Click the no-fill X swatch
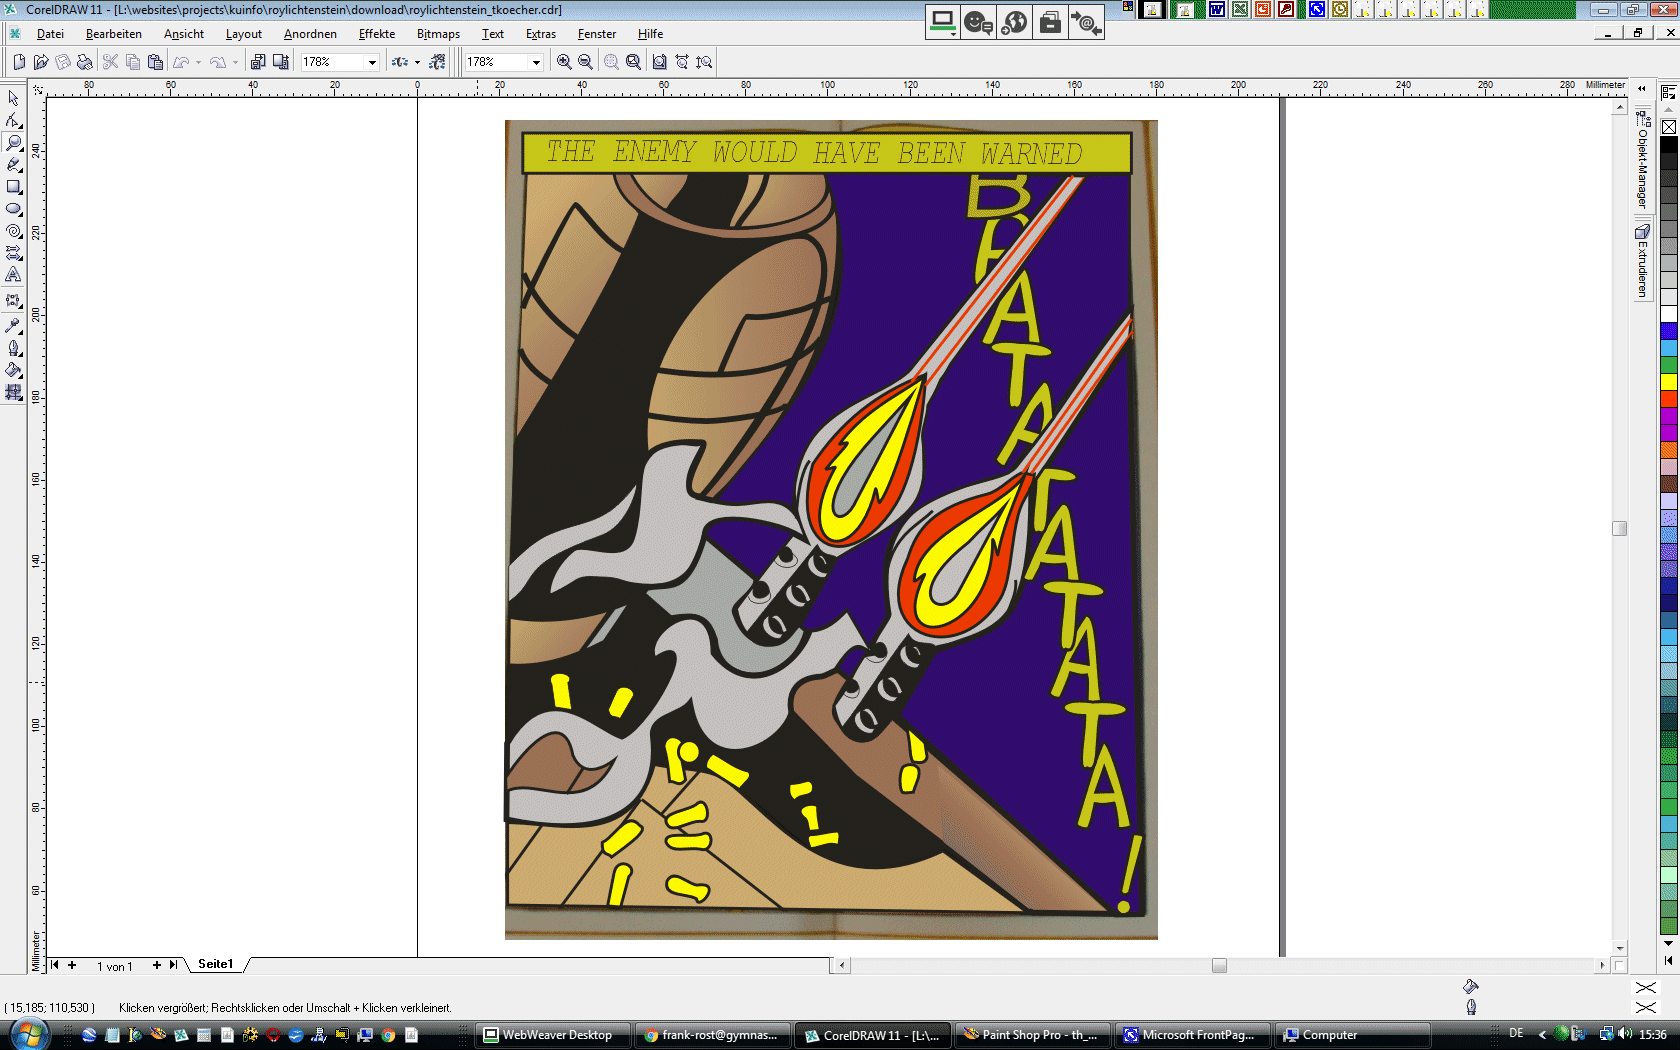Screen dimensions: 1680x1050 (x=1669, y=127)
